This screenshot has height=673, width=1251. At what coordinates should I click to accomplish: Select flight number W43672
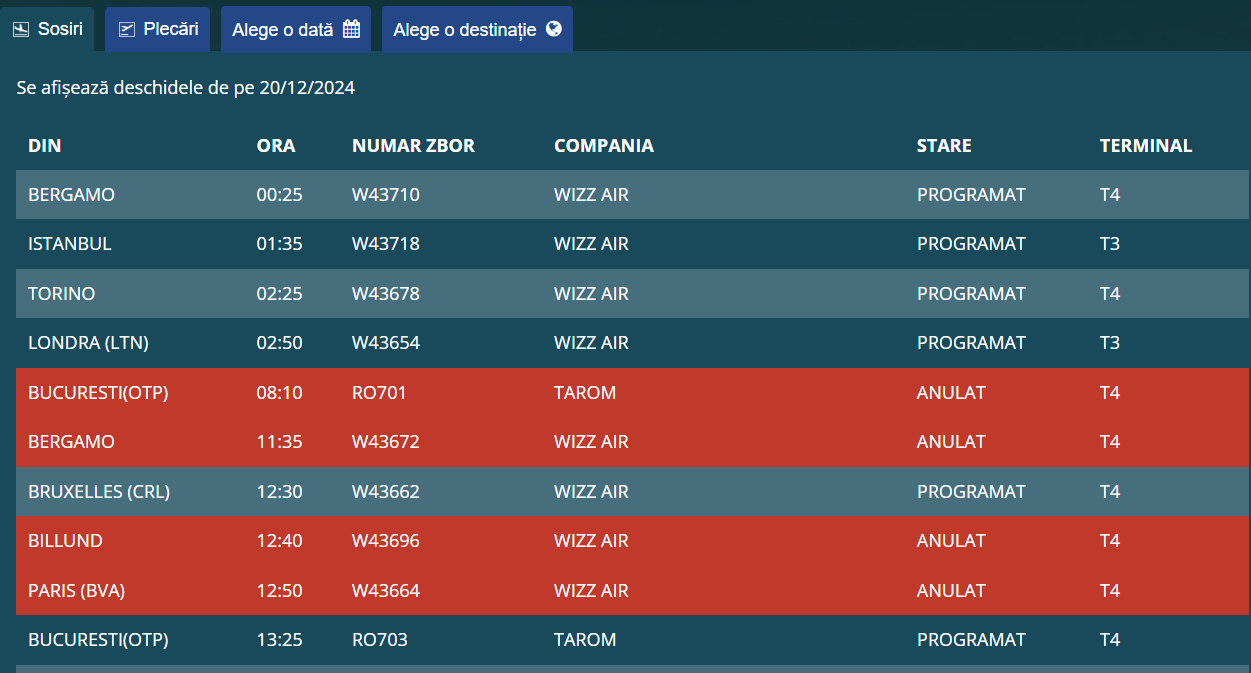click(x=386, y=442)
